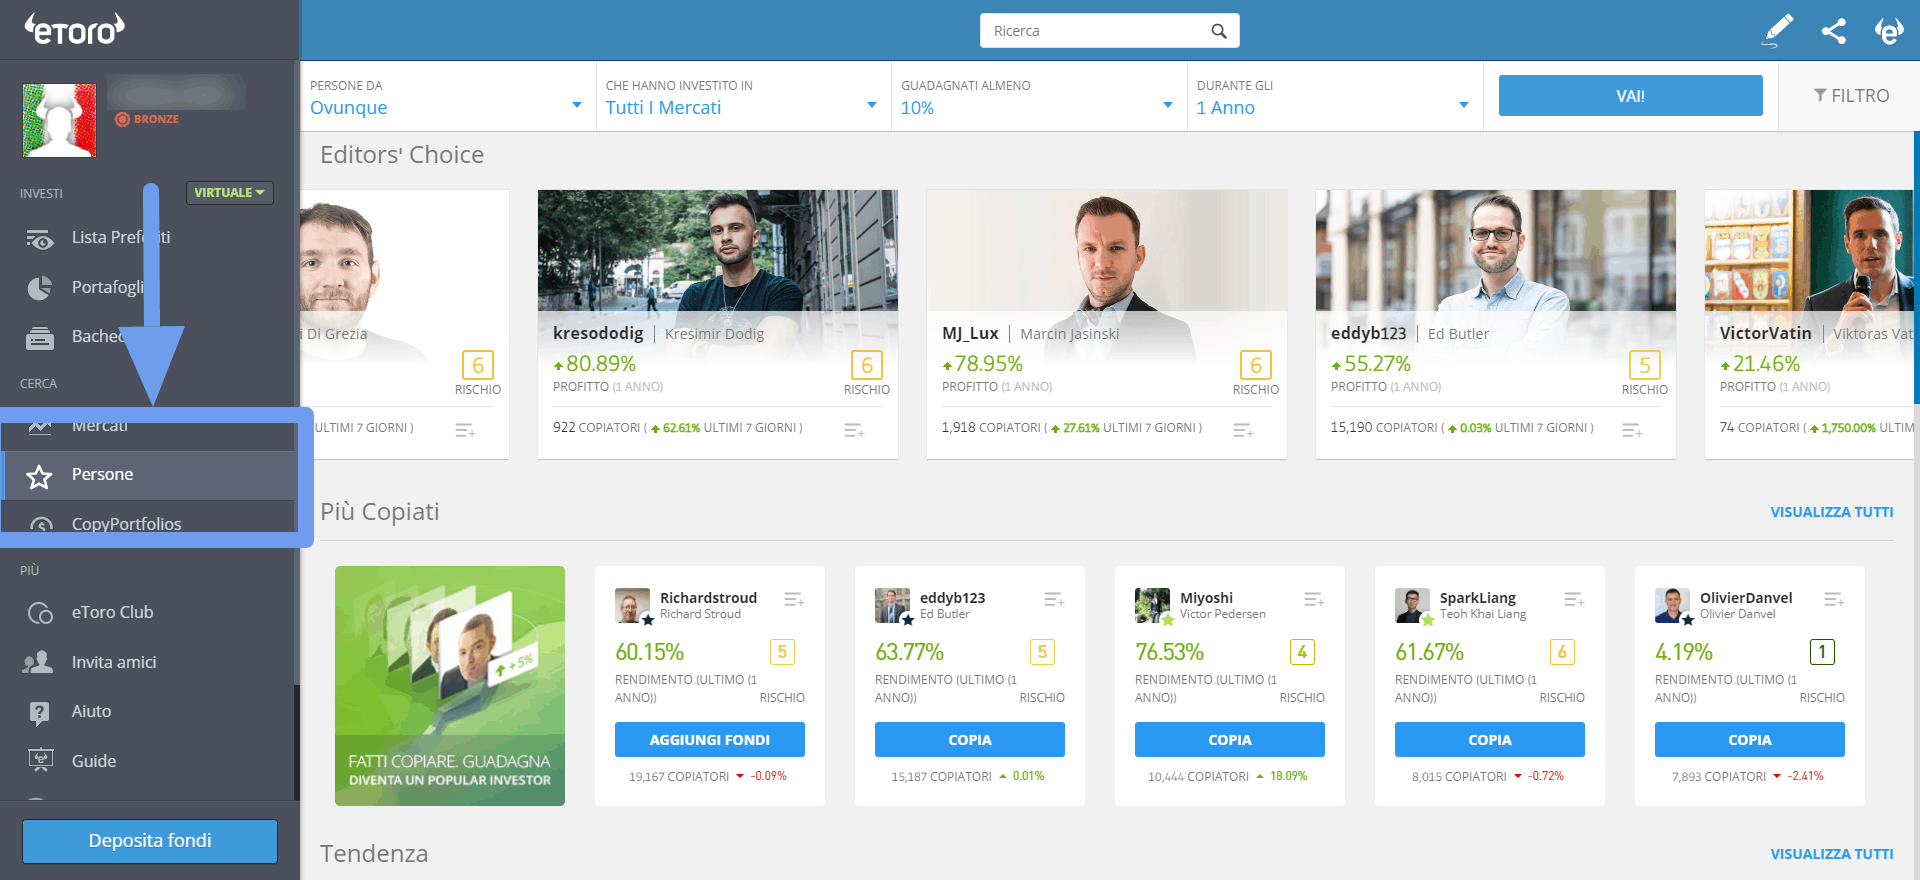
Task: Open the VIRTUALE account mode dropdown
Action: click(229, 193)
